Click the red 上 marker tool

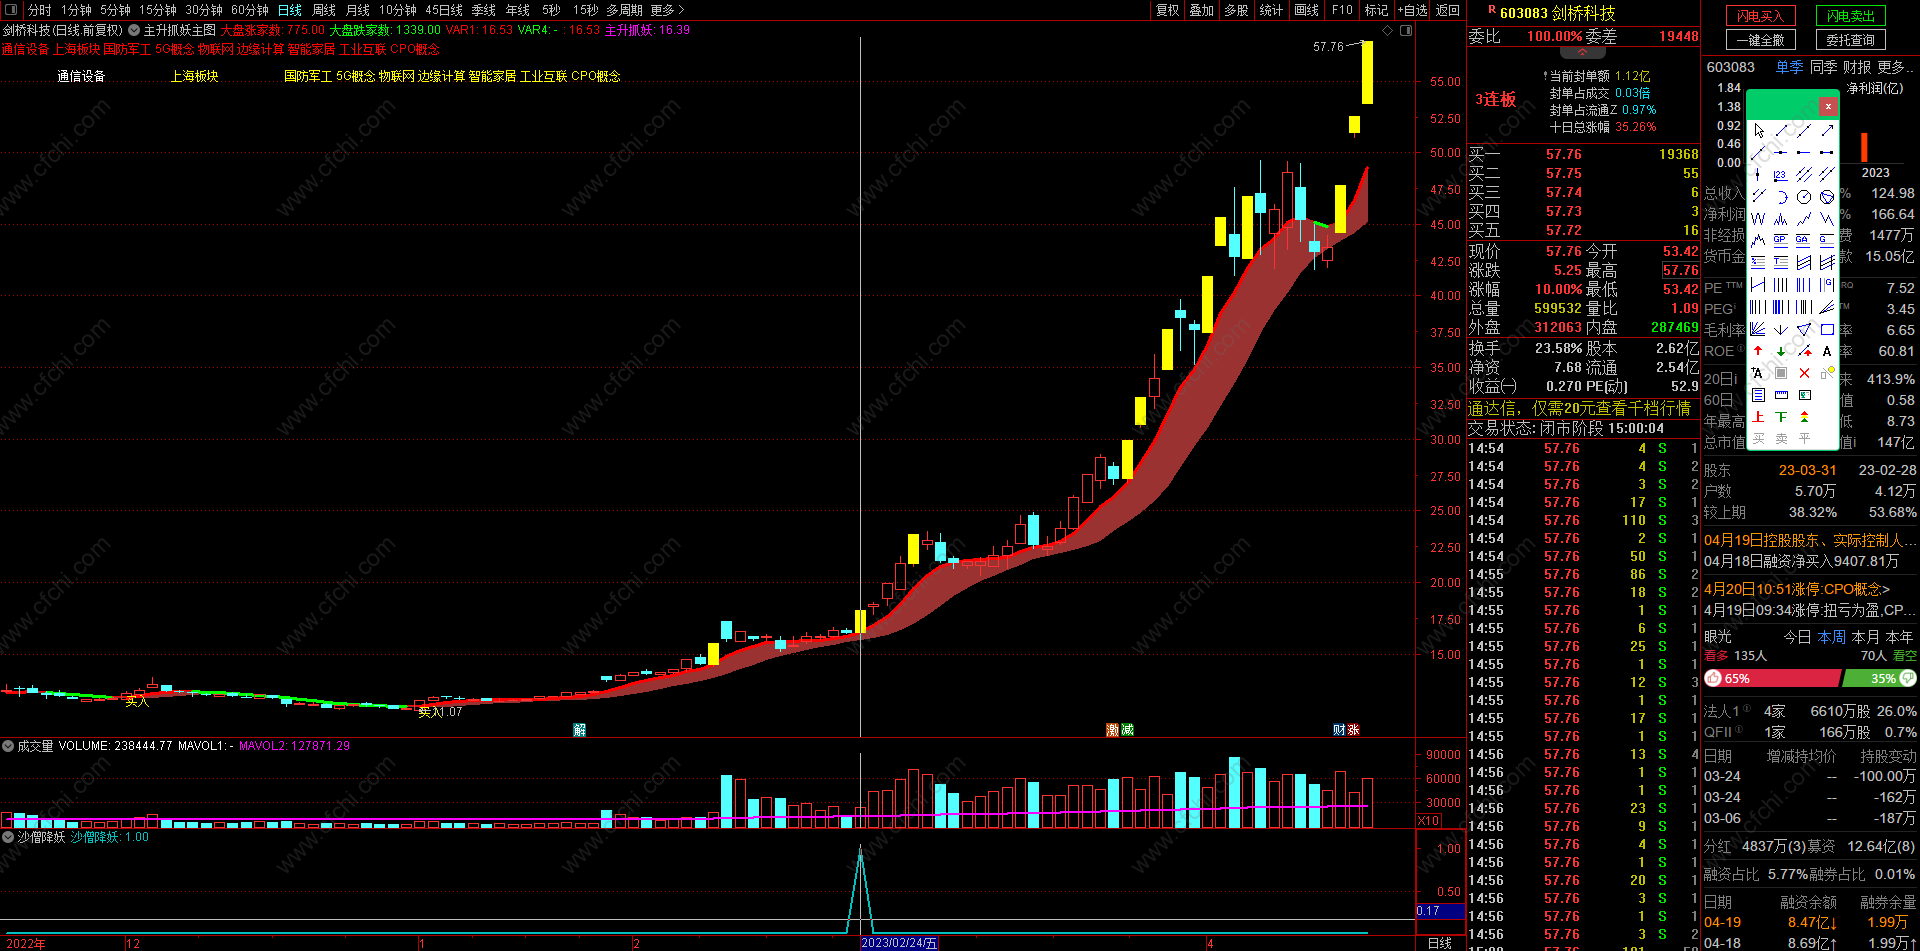(x=1758, y=417)
